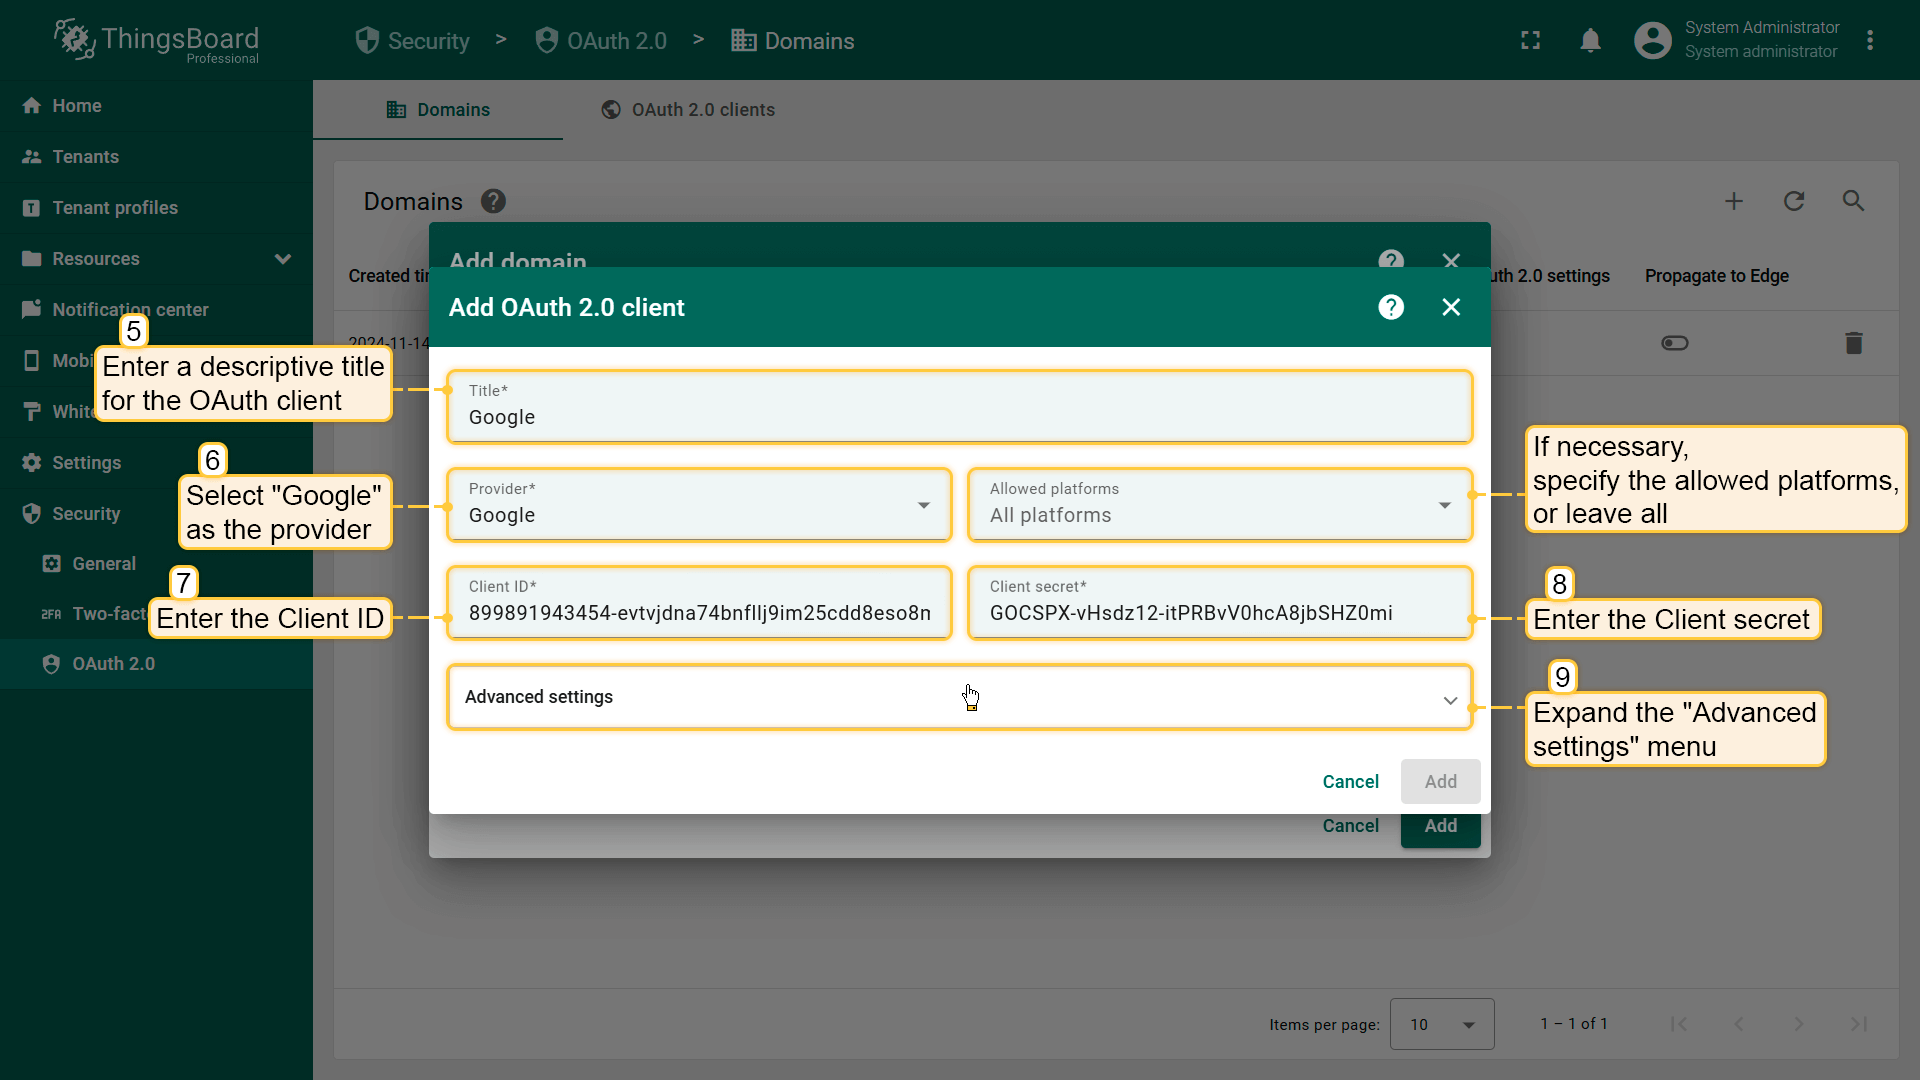Toggle fullscreen mode icon
The image size is (1920, 1080).
coord(1530,41)
